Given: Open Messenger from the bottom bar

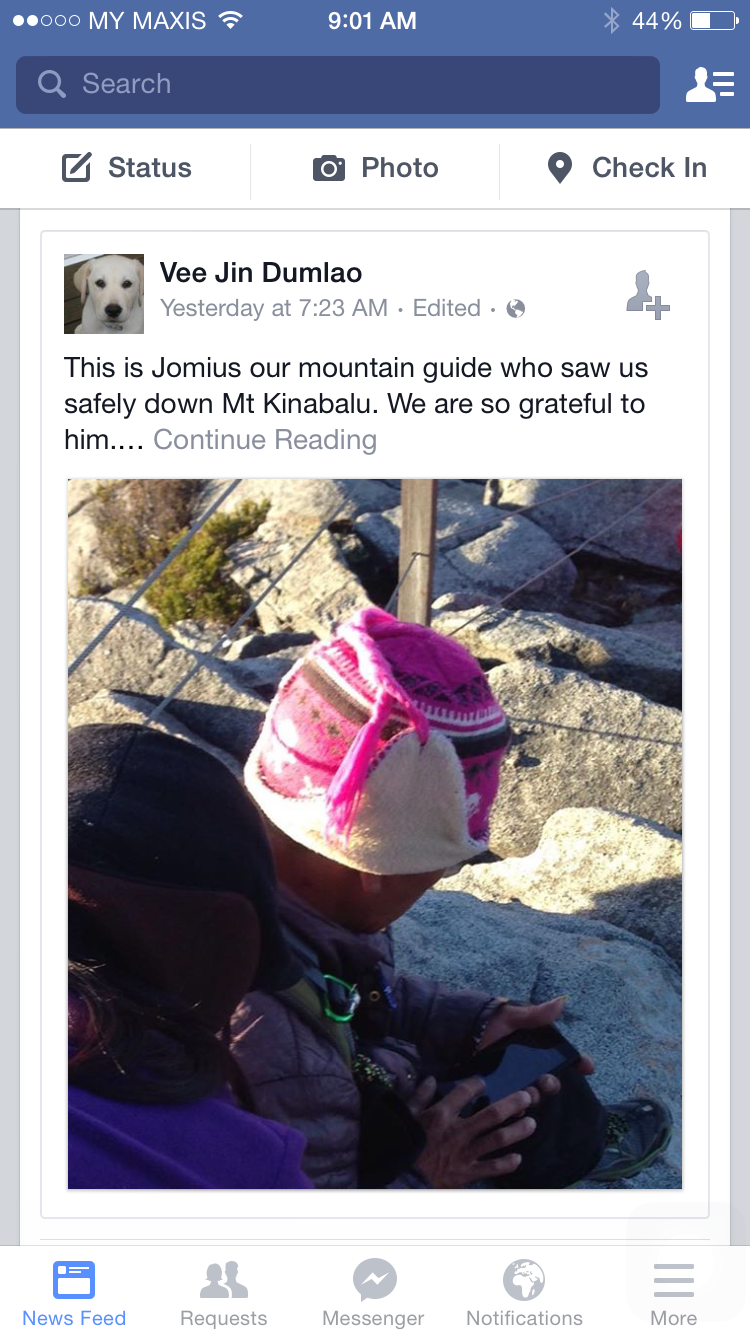Looking at the screenshot, I should pos(374,1292).
